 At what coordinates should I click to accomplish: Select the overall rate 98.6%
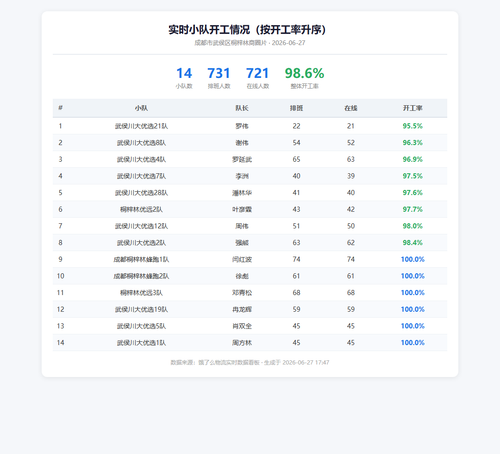click(x=304, y=73)
